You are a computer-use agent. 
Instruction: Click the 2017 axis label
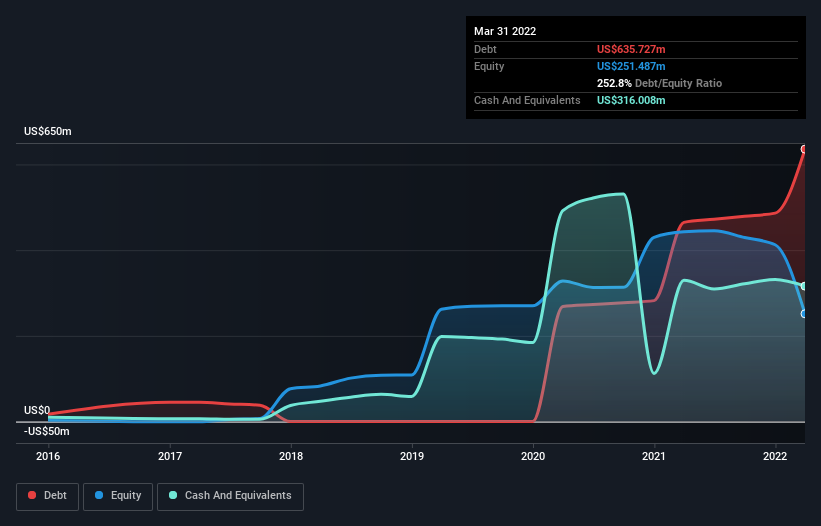tap(170, 456)
